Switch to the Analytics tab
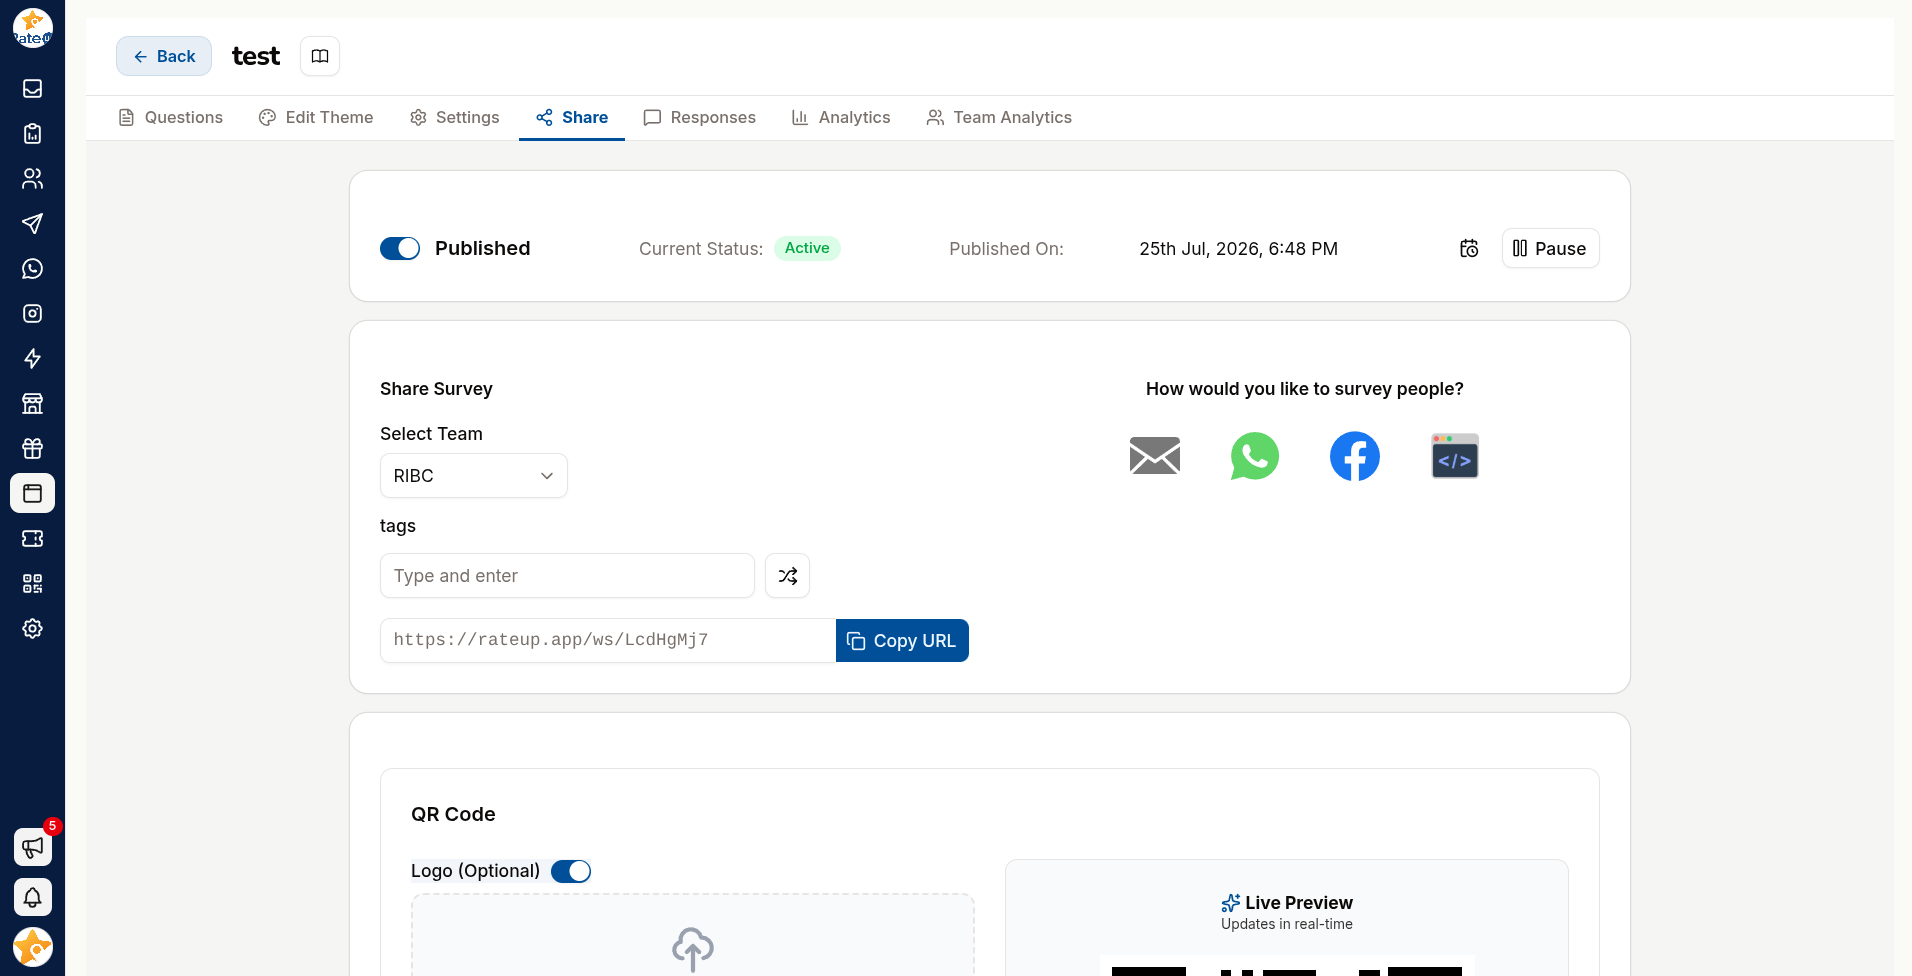 [x=841, y=117]
